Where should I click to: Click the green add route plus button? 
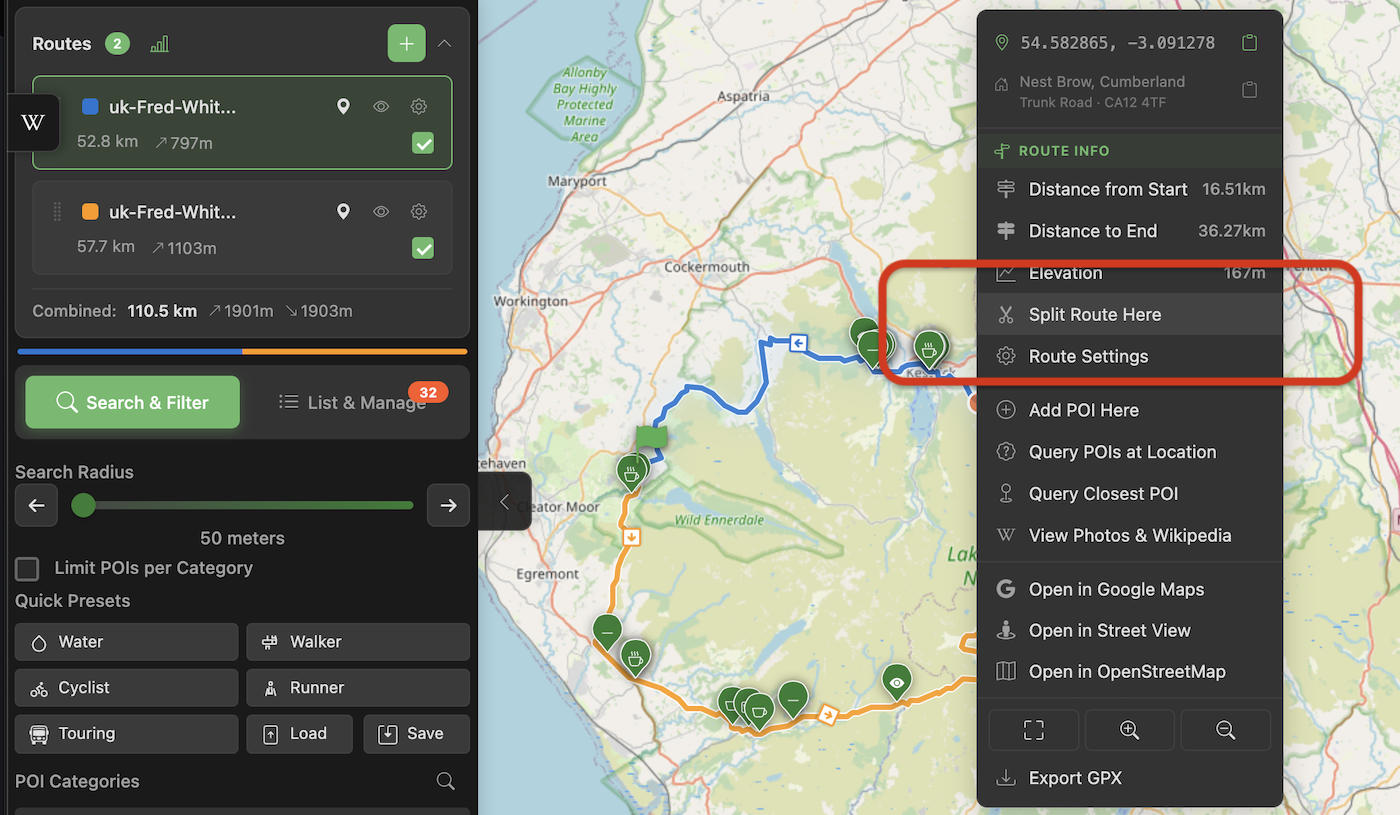[406, 44]
